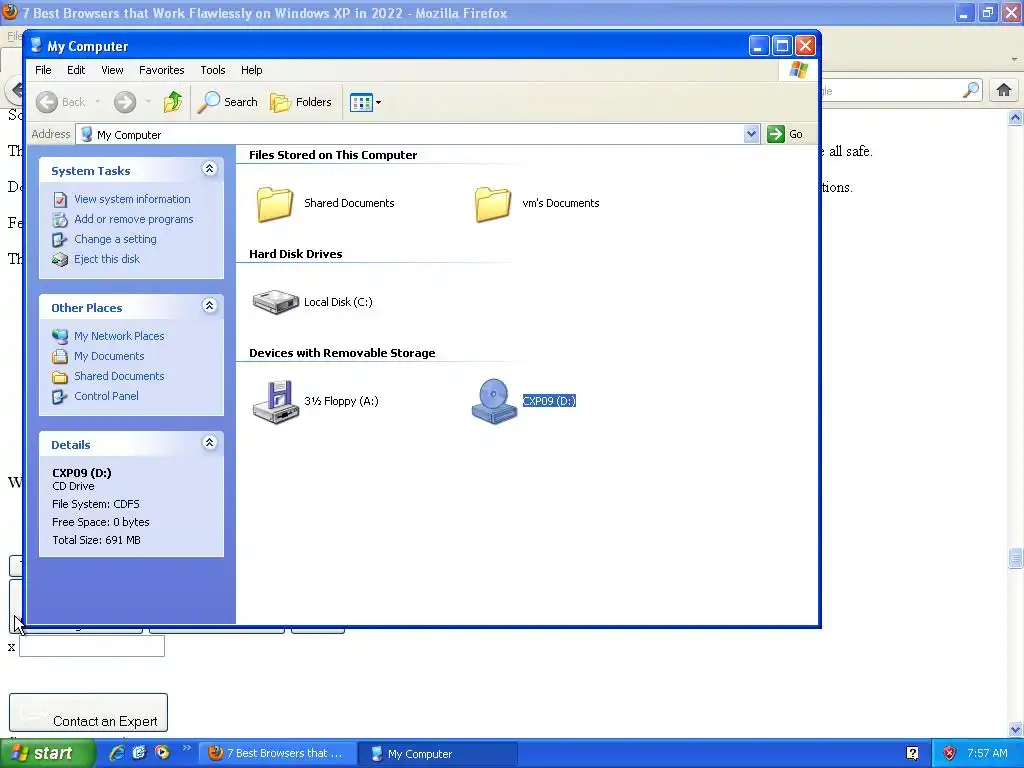Launch Outlook Express from Quick Launch

(x=139, y=753)
